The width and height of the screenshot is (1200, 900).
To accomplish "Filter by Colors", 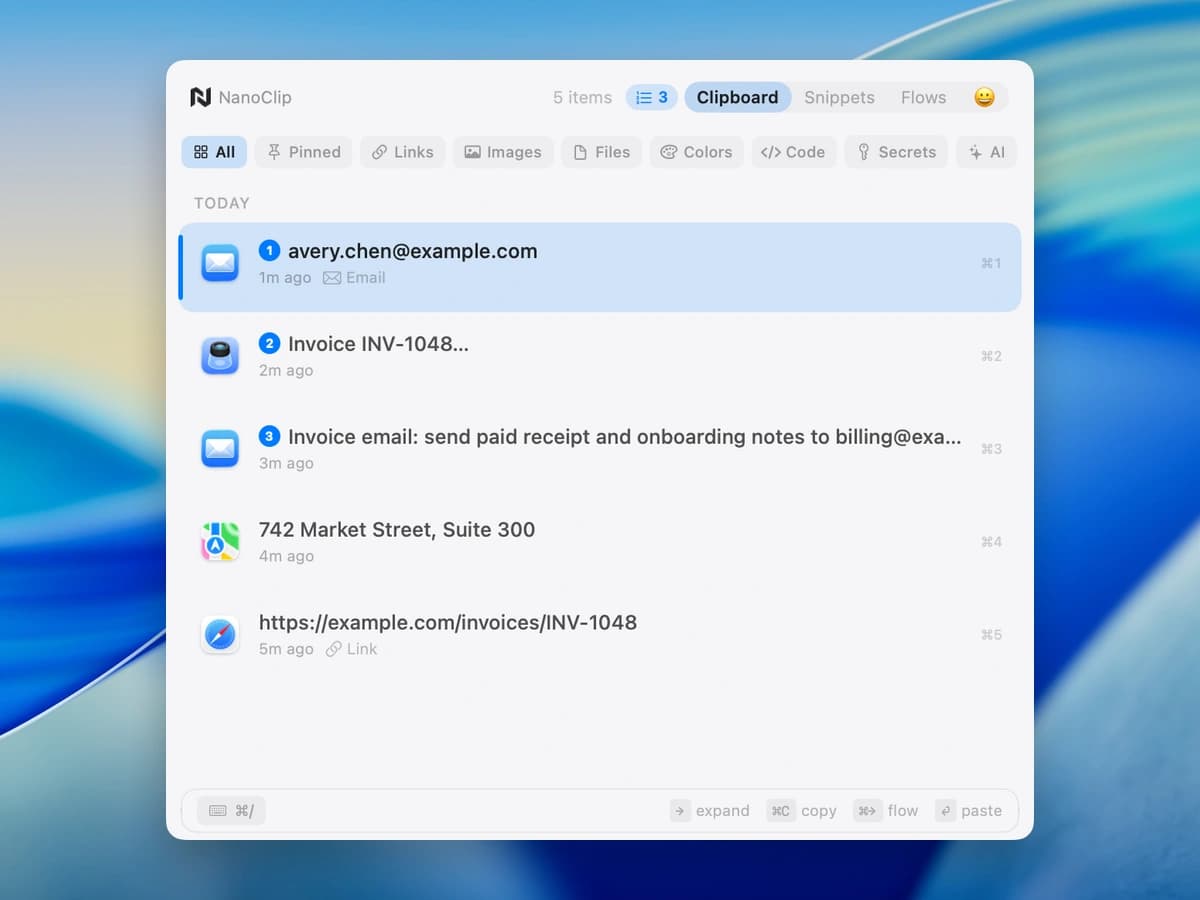I will pos(697,152).
